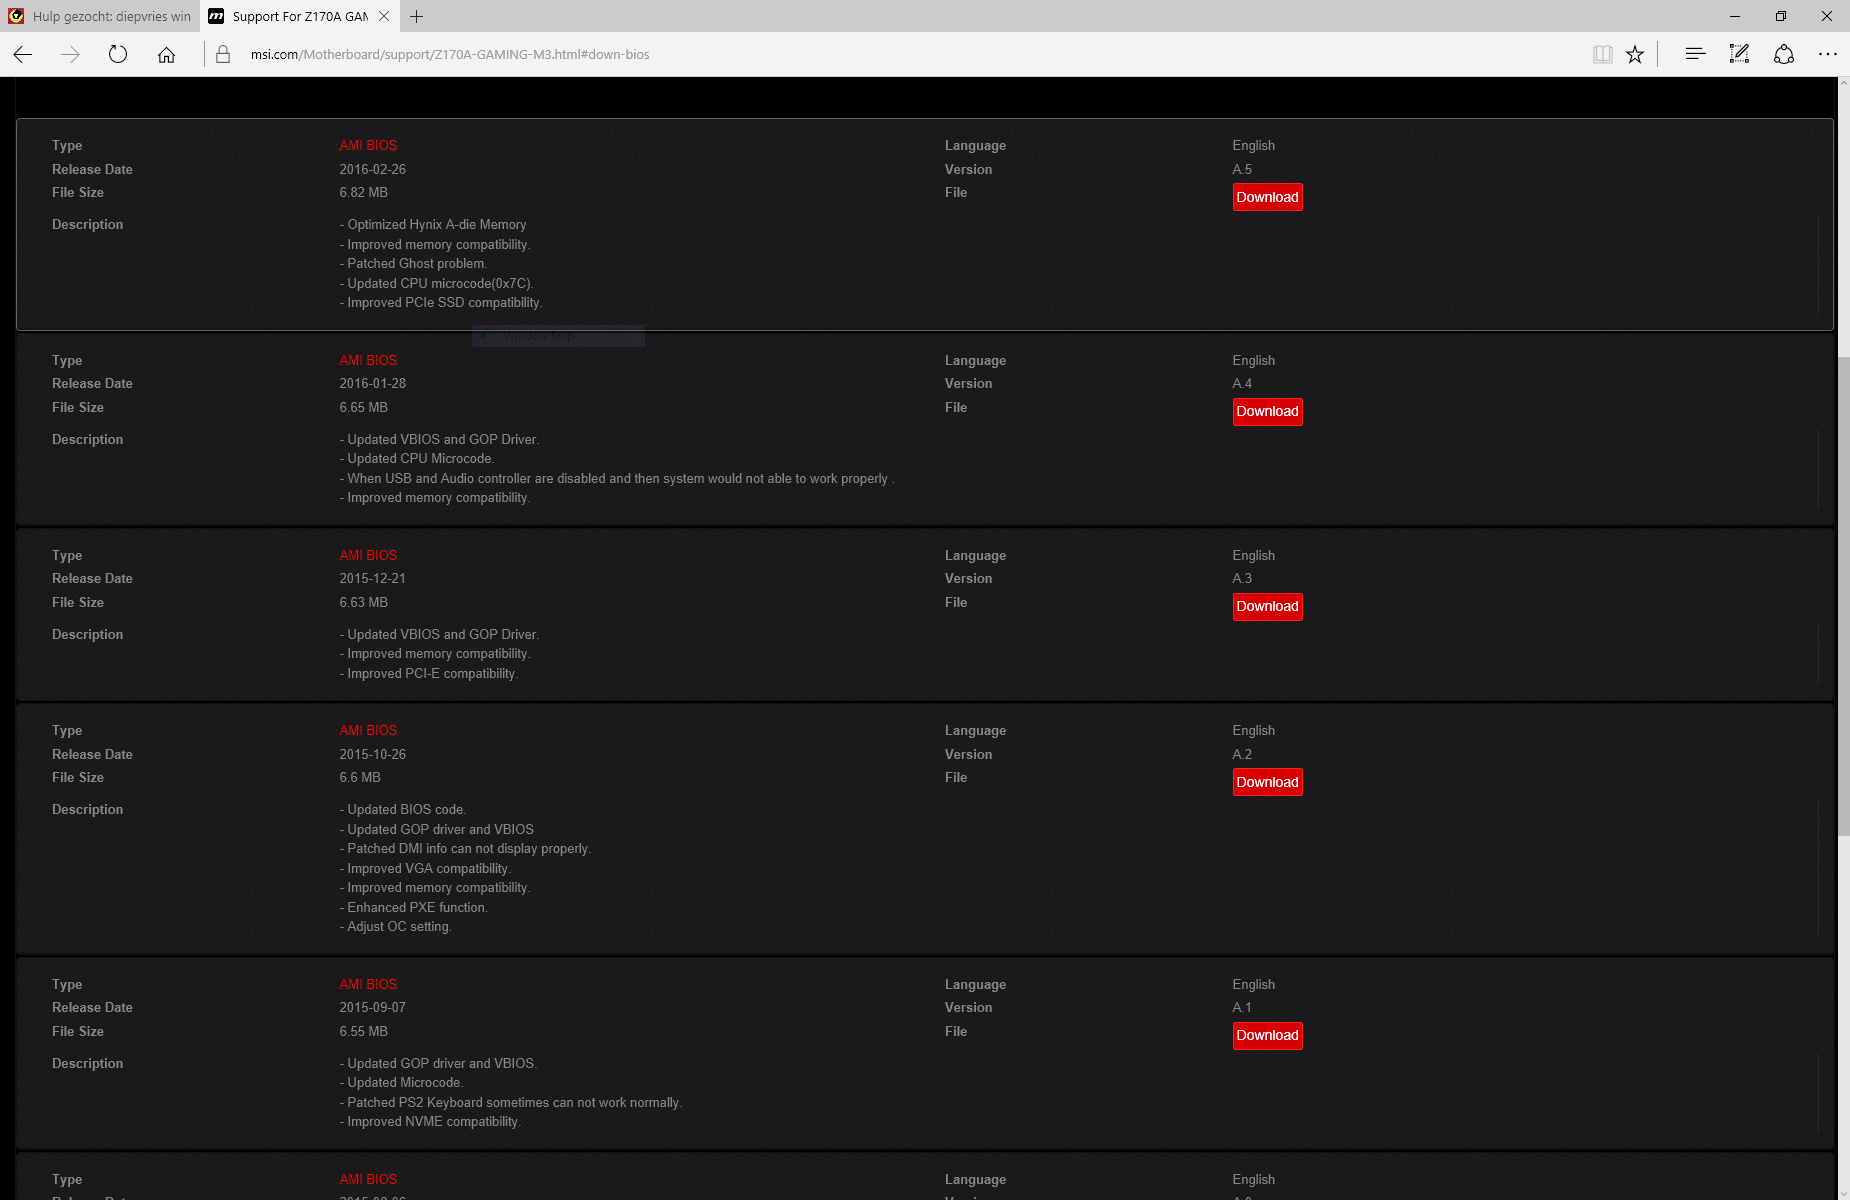Open a new browser tab
The image size is (1850, 1200).
pos(416,16)
